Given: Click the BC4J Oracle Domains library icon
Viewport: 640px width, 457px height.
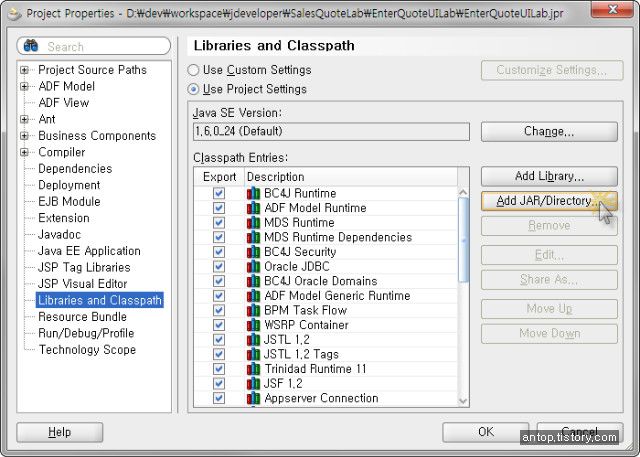Looking at the screenshot, I should 253,281.
